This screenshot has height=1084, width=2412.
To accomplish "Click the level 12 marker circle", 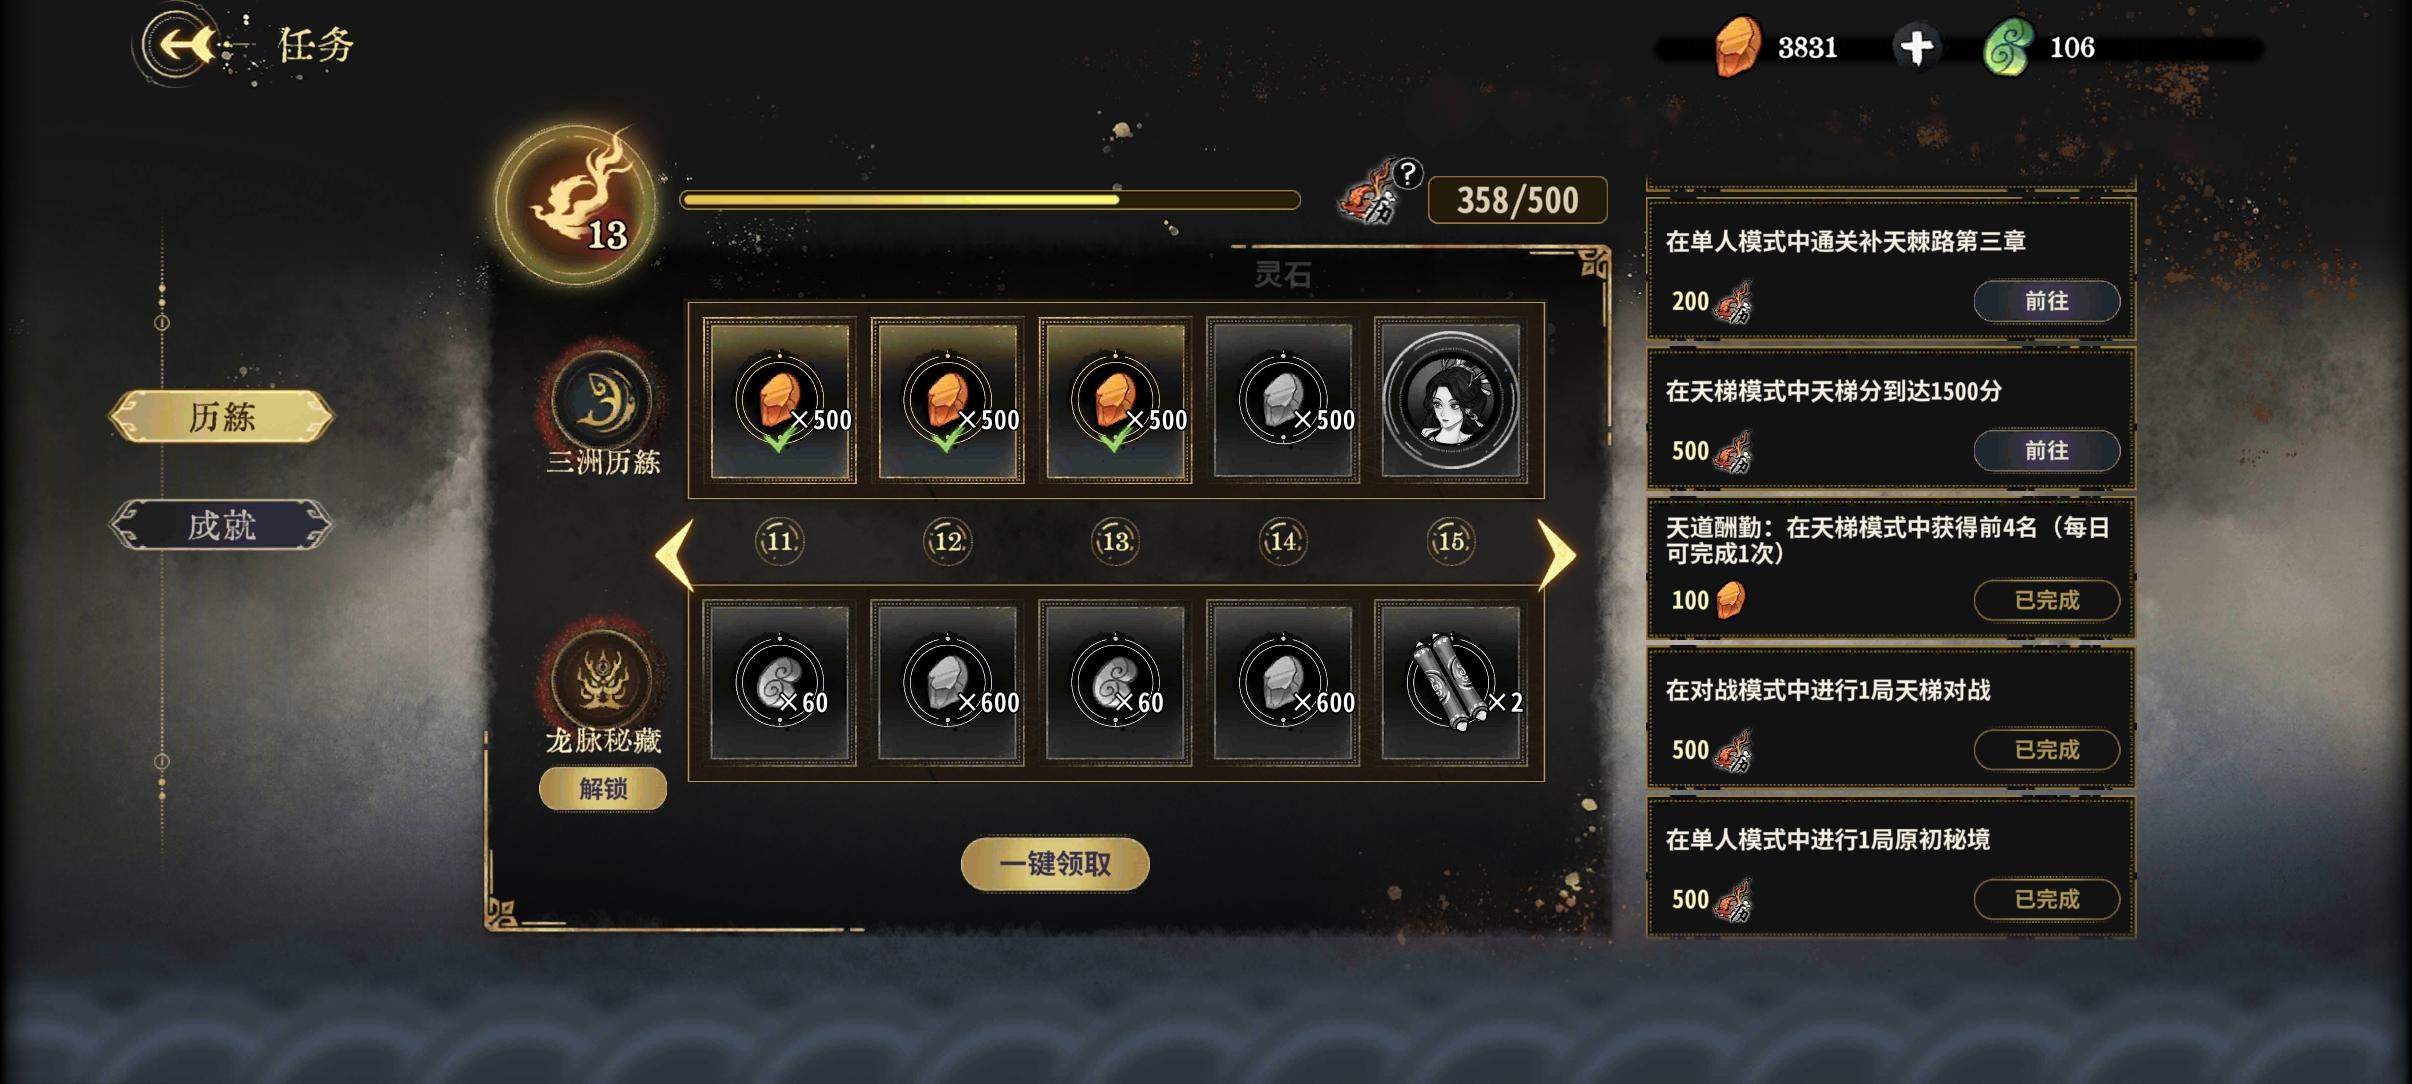I will (x=947, y=541).
